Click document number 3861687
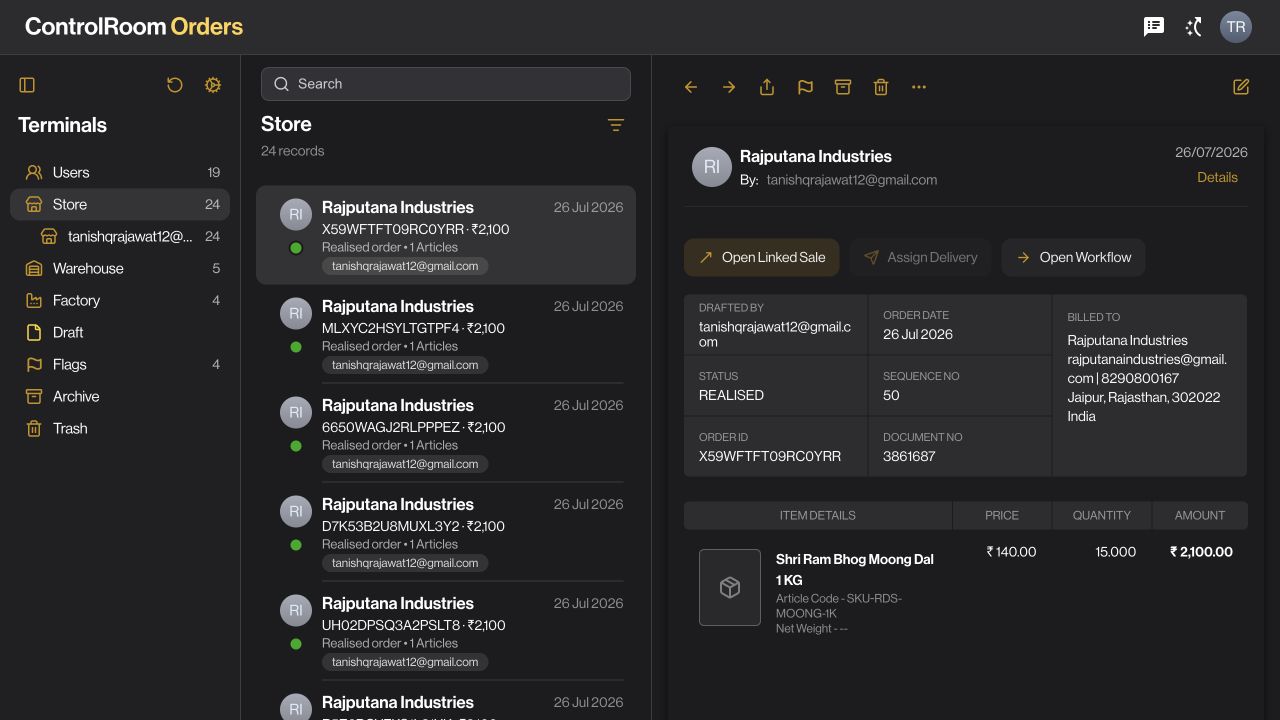This screenshot has height=720, width=1280. click(x=909, y=456)
